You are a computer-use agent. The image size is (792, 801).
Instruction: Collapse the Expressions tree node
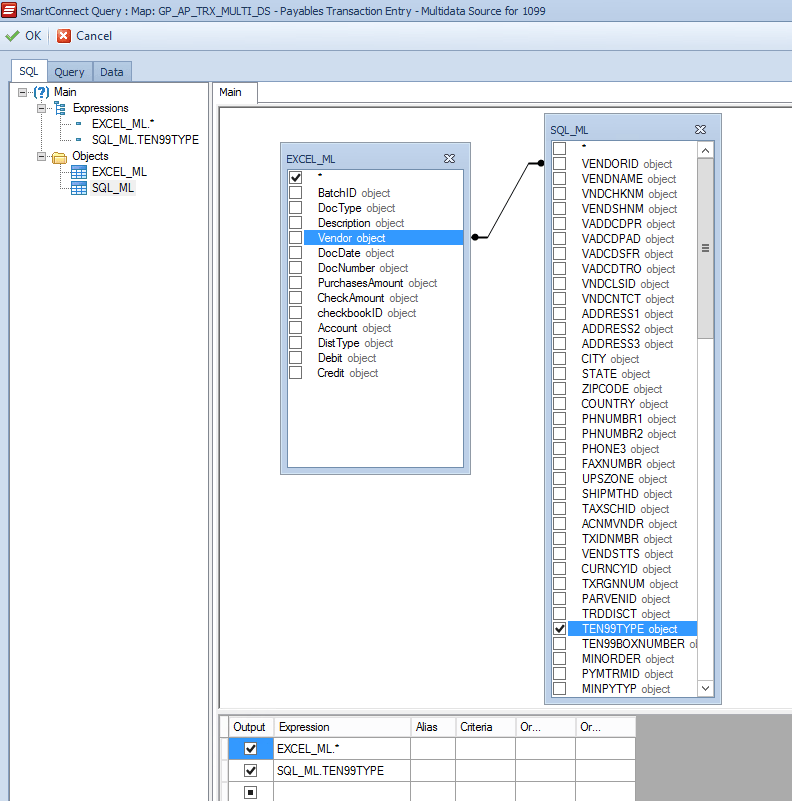click(x=41, y=108)
